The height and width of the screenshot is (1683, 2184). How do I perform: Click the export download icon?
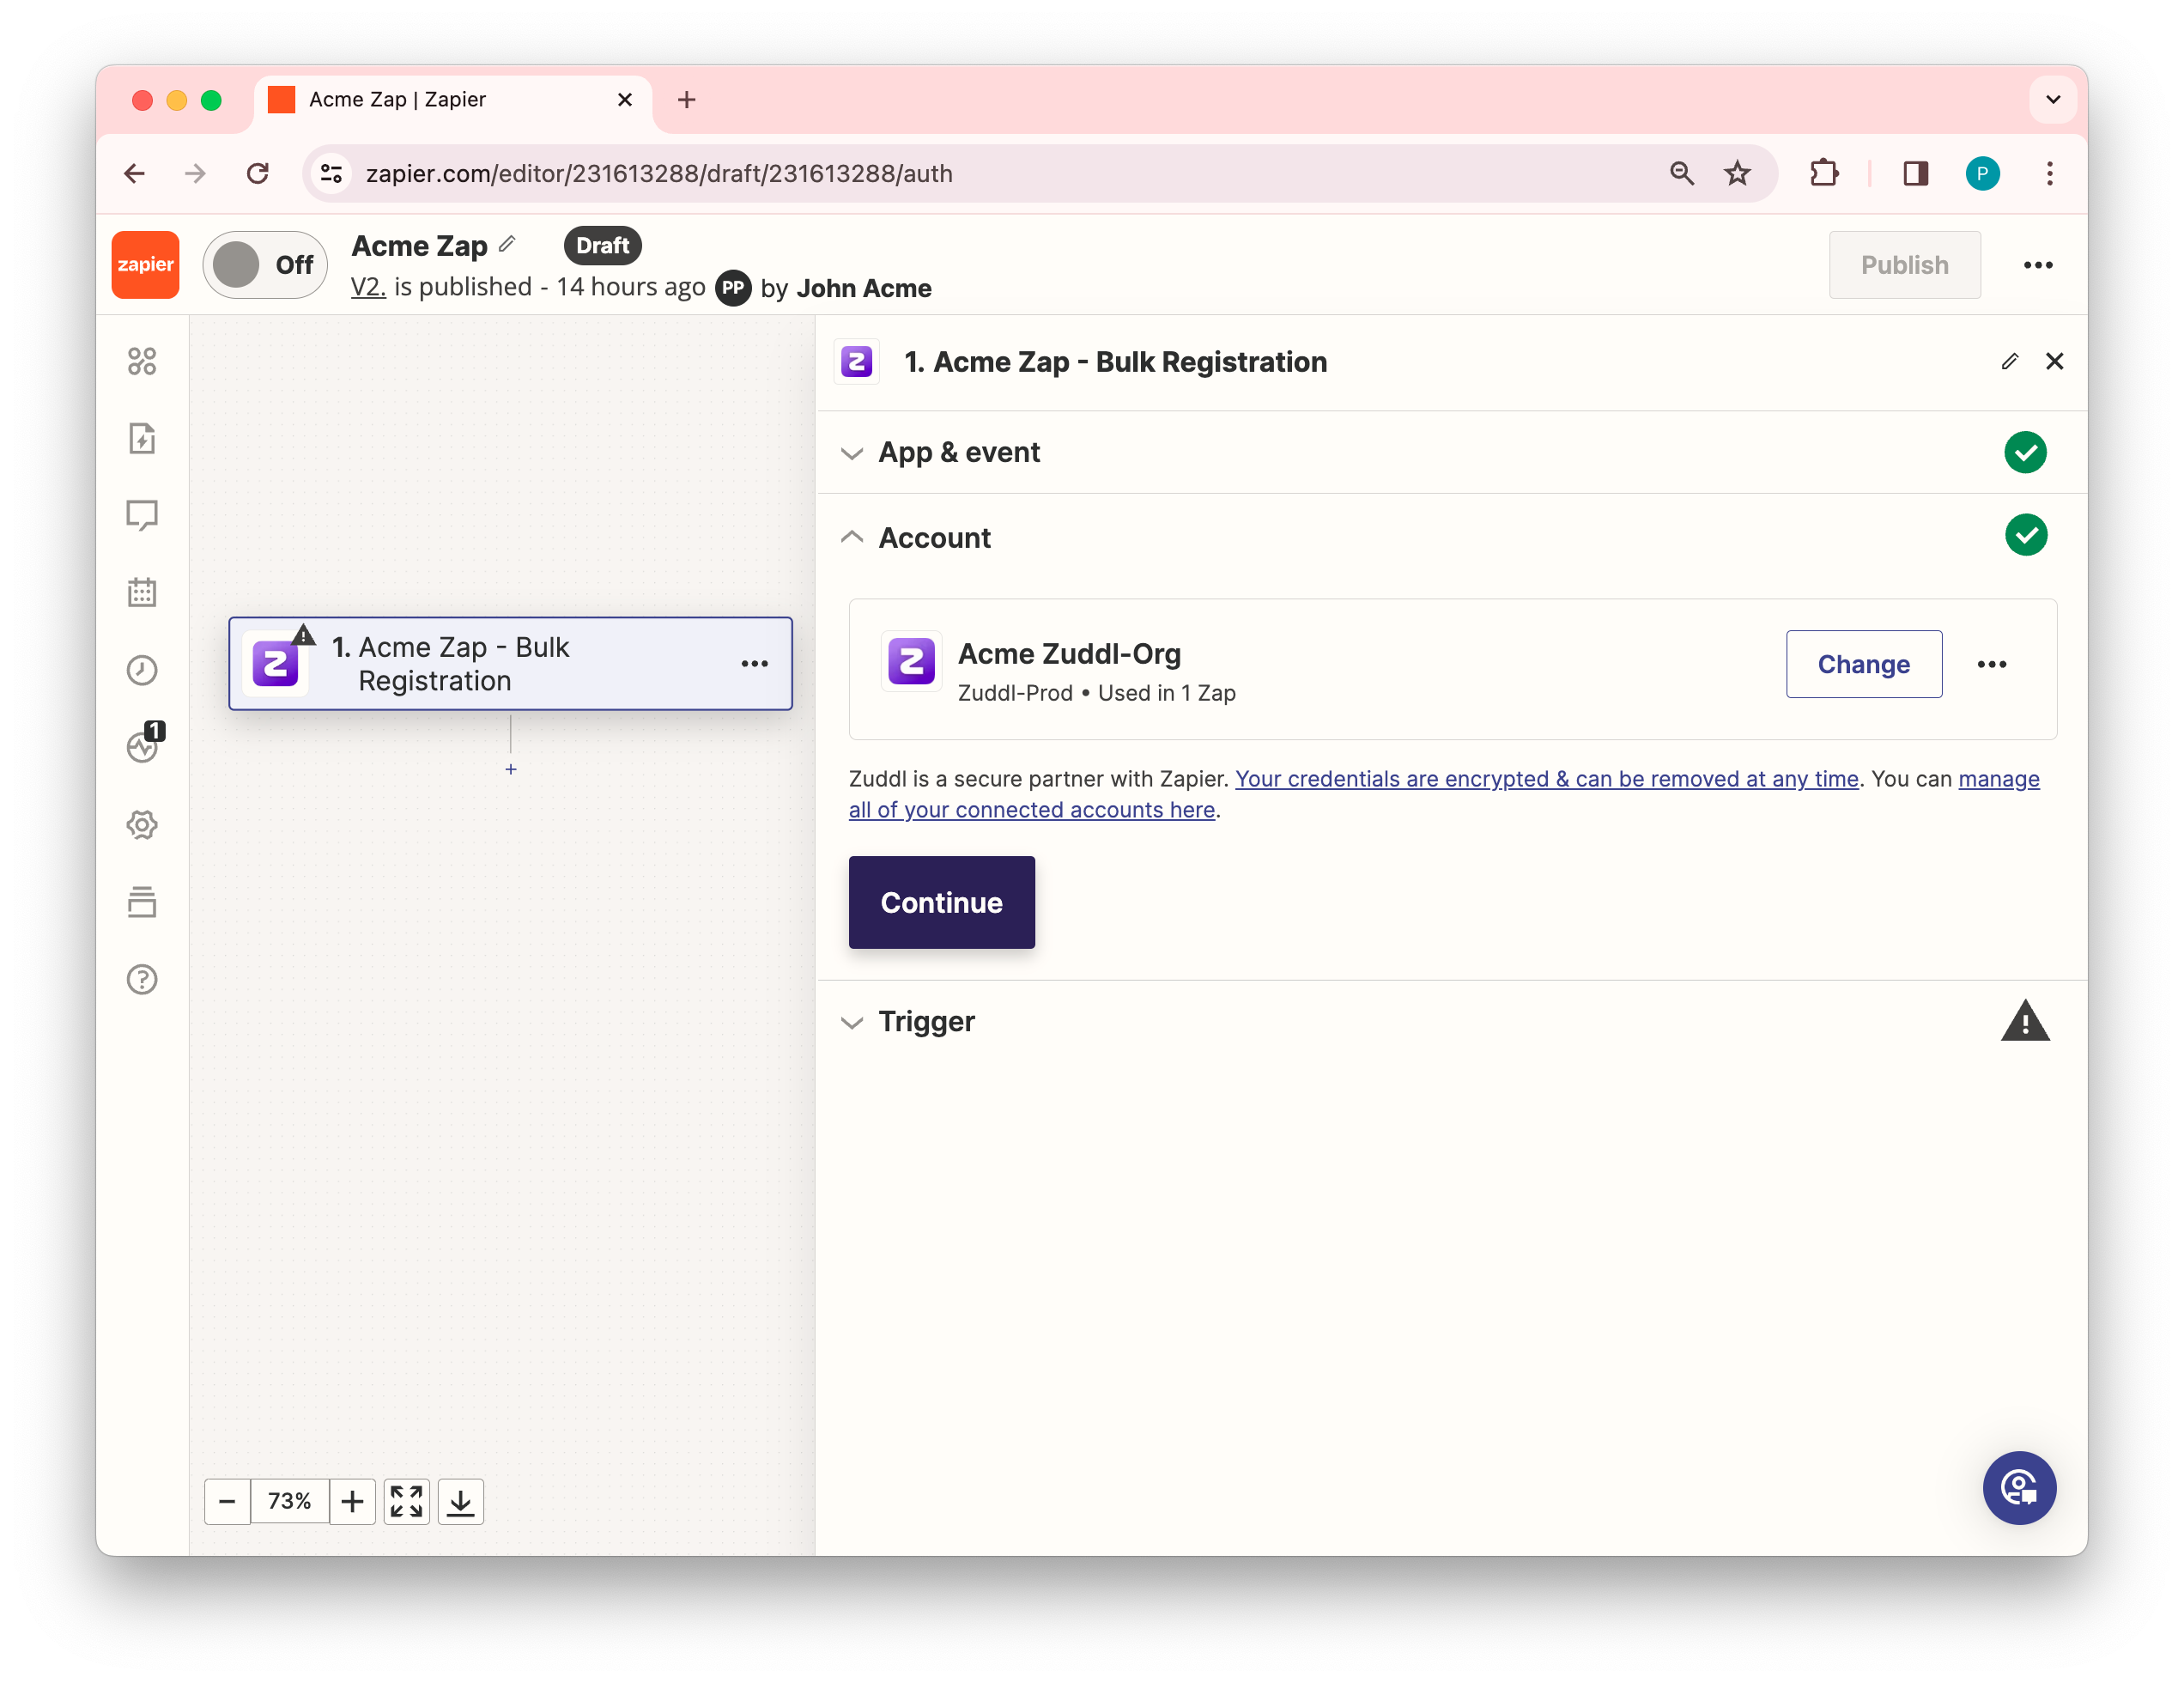click(x=460, y=1501)
